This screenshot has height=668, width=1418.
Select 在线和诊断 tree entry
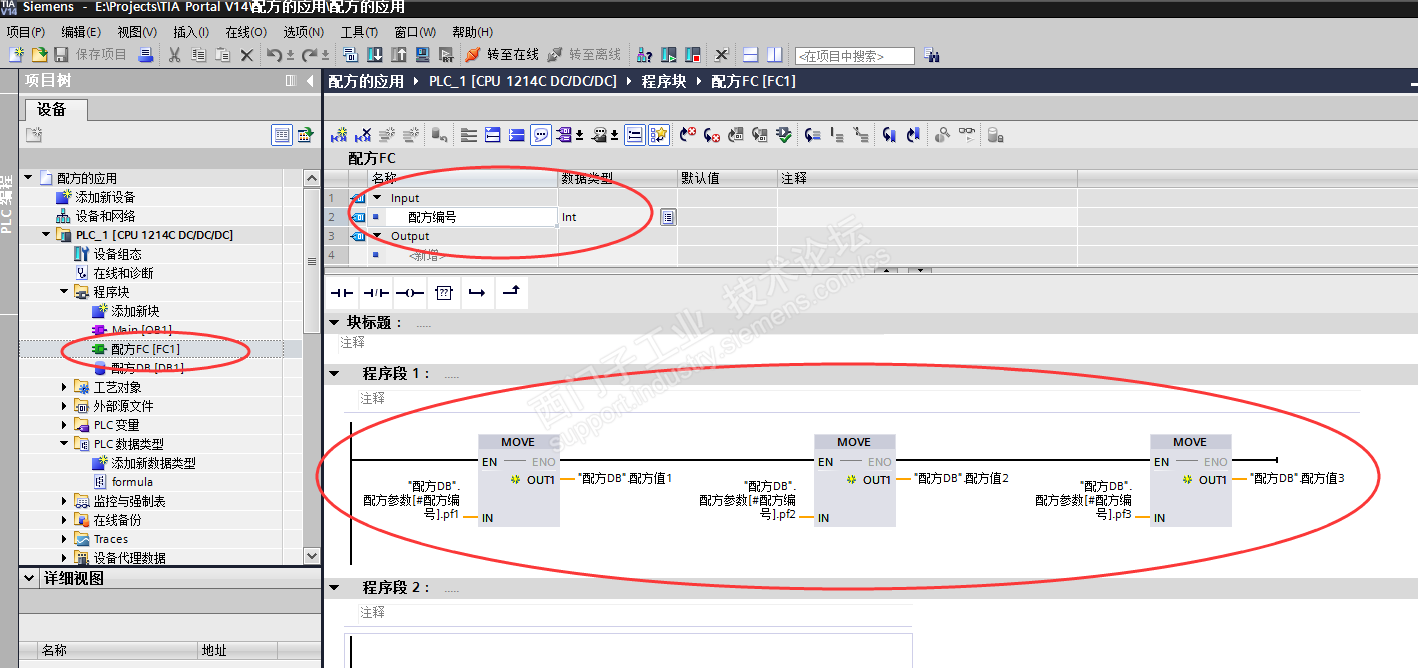point(123,273)
